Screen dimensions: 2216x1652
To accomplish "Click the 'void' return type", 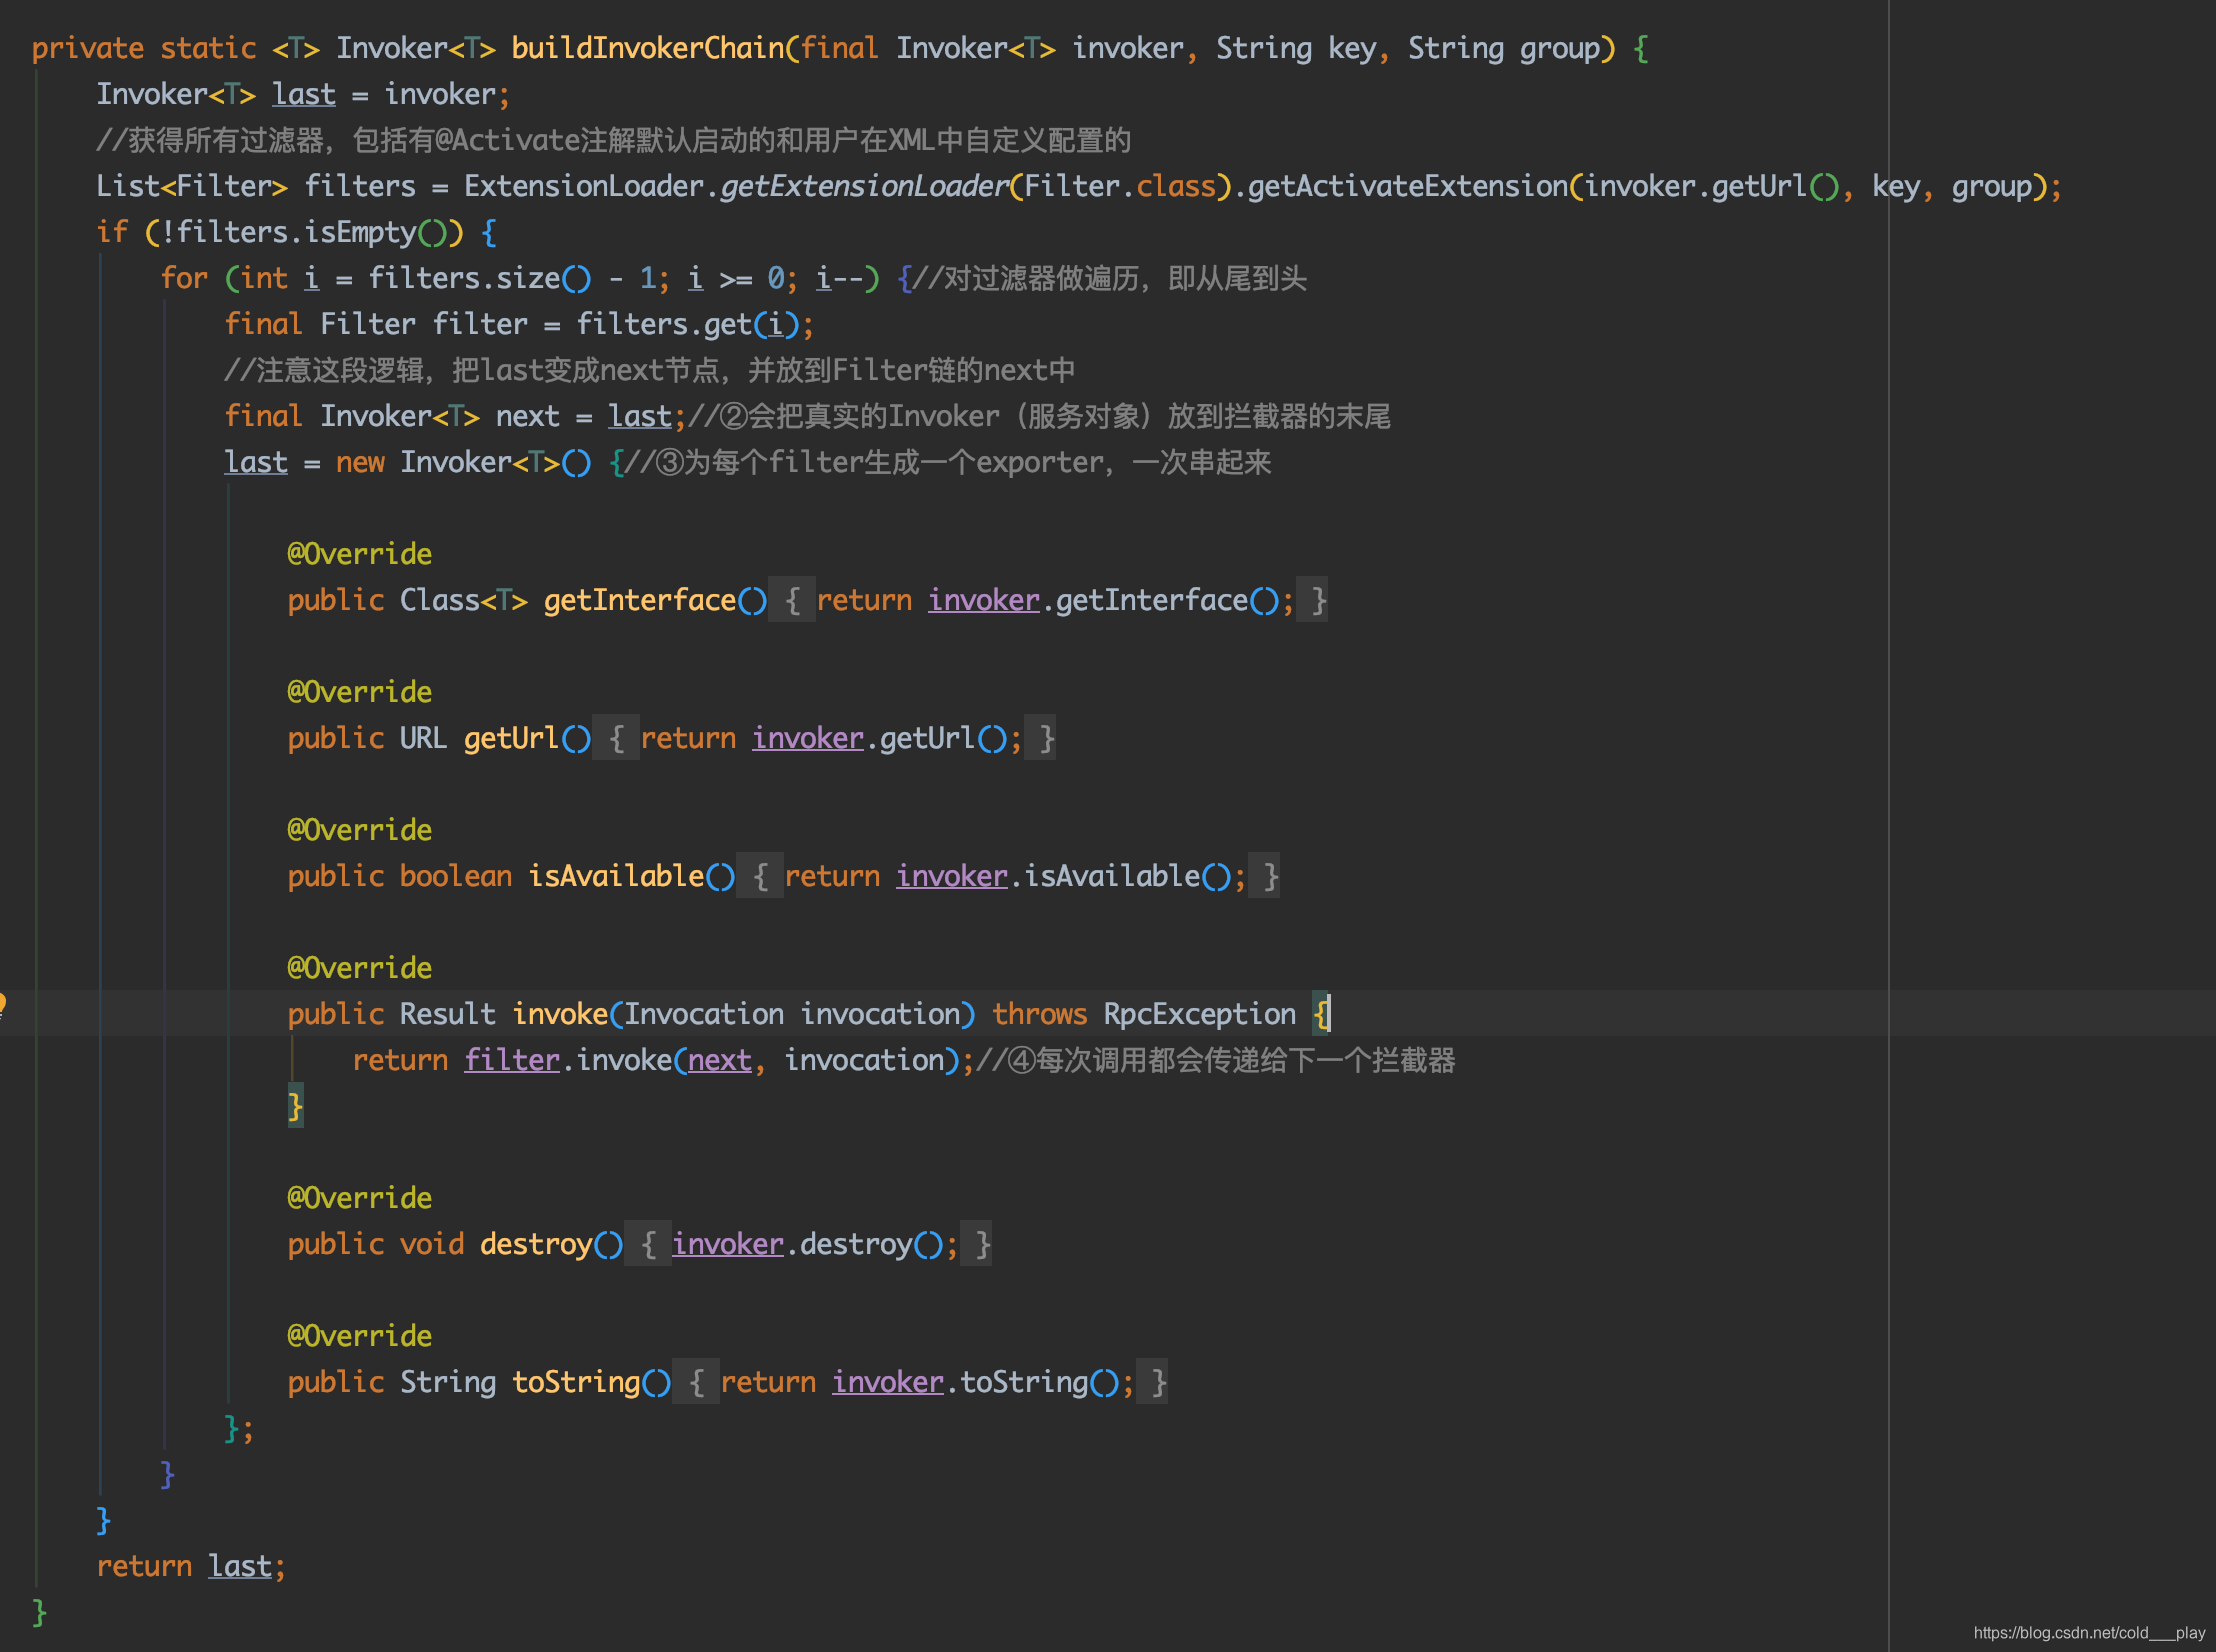I will coord(432,1244).
